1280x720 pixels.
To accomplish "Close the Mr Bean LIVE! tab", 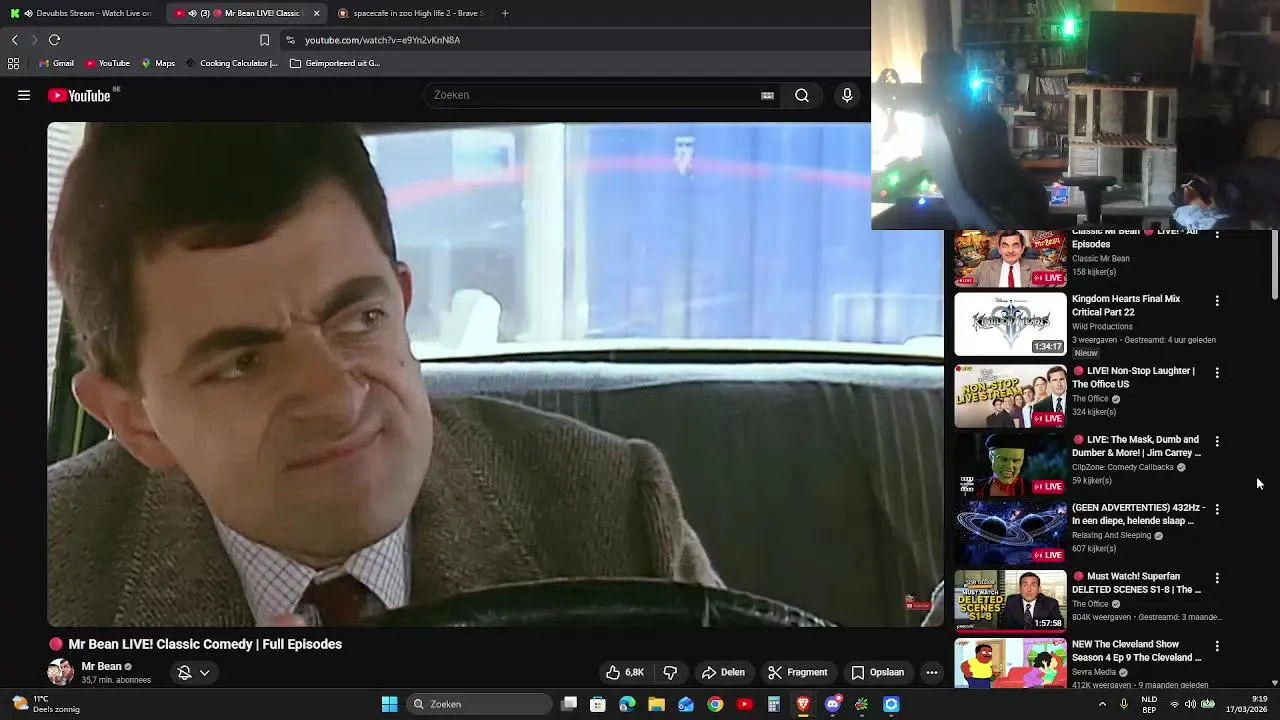I will coord(317,13).
